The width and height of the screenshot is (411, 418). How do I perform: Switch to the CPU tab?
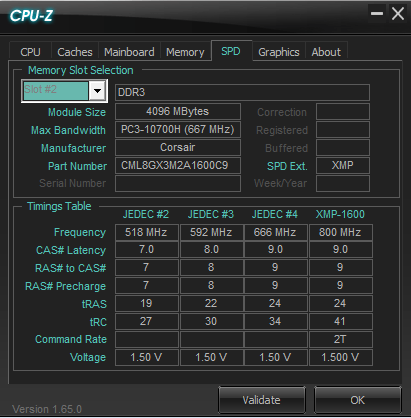pyautogui.click(x=30, y=52)
